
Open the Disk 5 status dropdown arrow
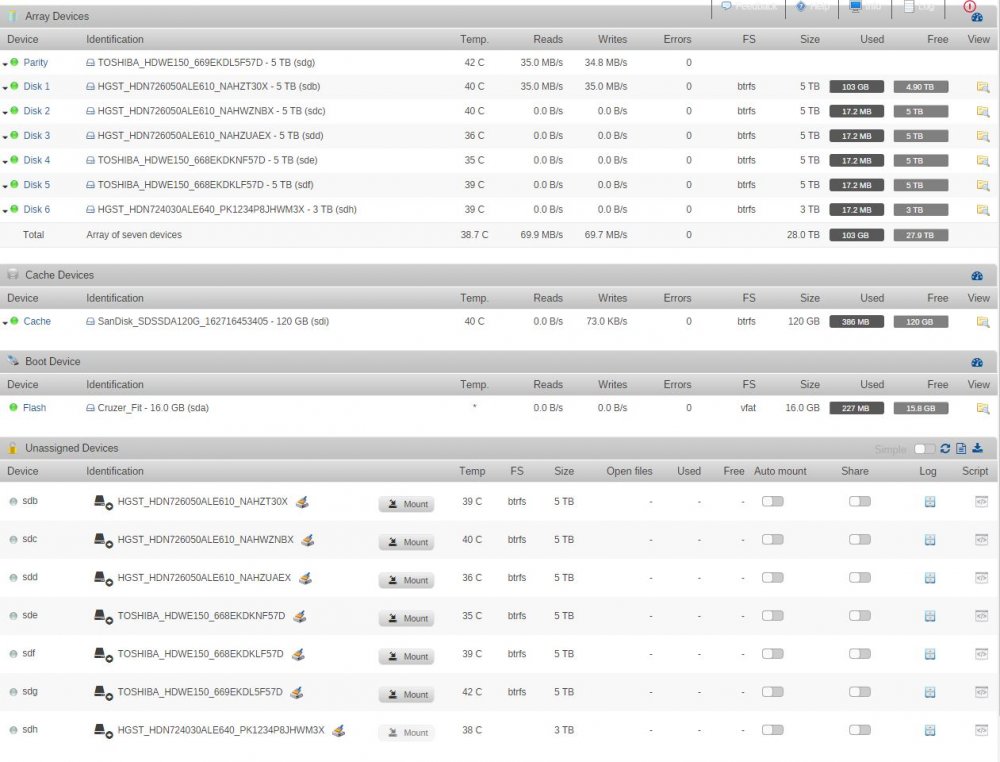tap(5, 186)
